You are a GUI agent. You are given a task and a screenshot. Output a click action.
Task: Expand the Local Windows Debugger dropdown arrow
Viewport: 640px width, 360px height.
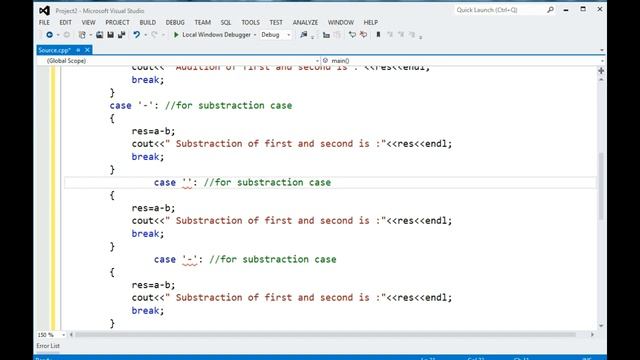pos(255,35)
